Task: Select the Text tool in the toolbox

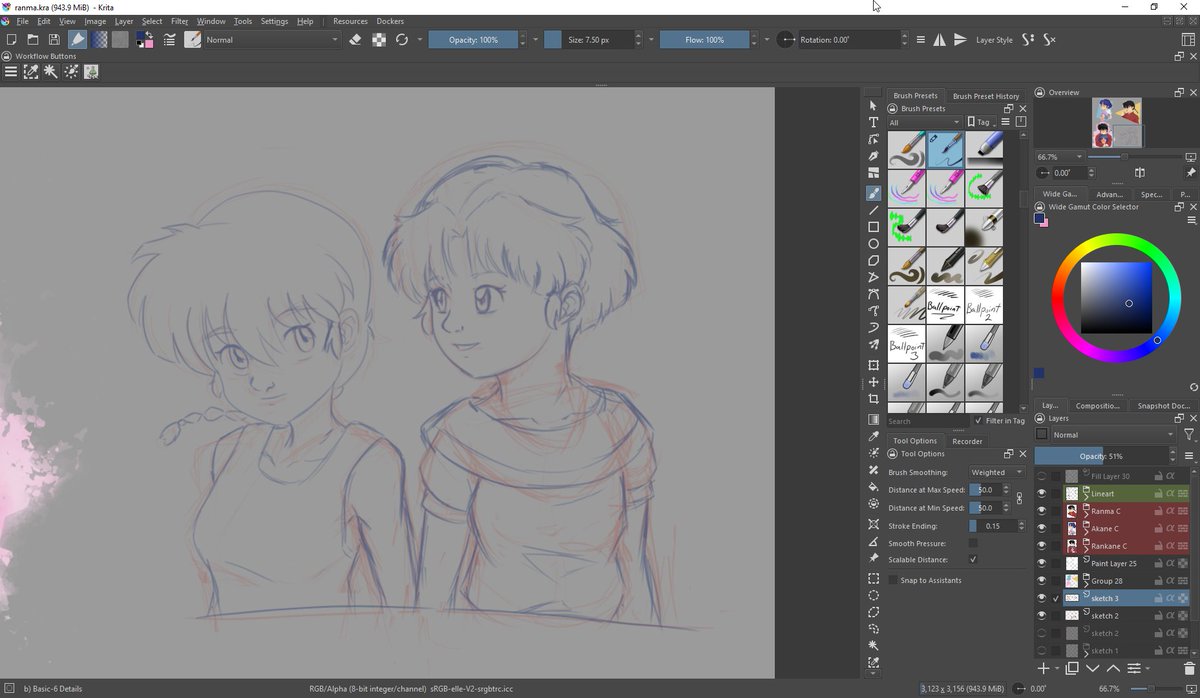Action: coord(873,122)
